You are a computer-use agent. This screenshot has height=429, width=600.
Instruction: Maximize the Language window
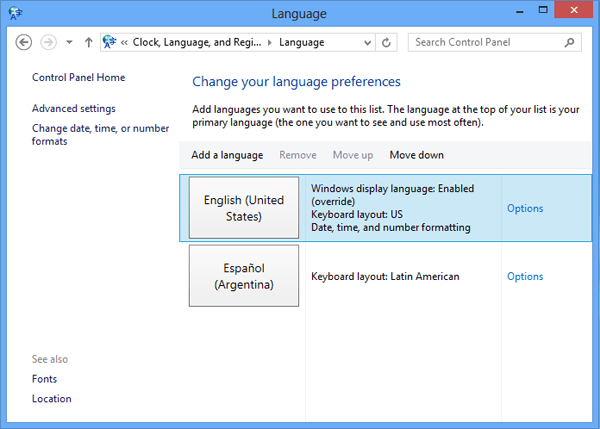(x=543, y=10)
